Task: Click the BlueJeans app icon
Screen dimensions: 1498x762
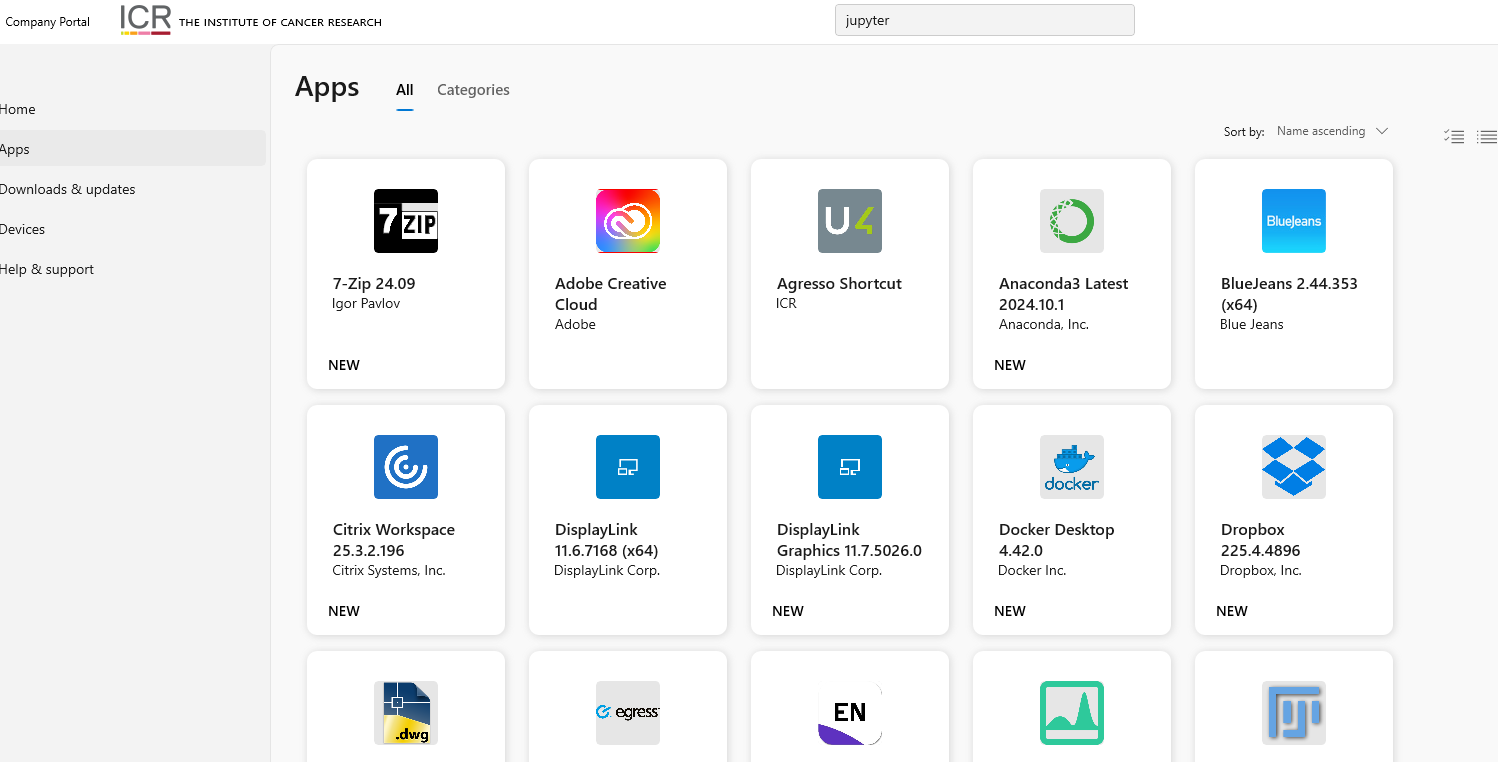Action: 1294,221
